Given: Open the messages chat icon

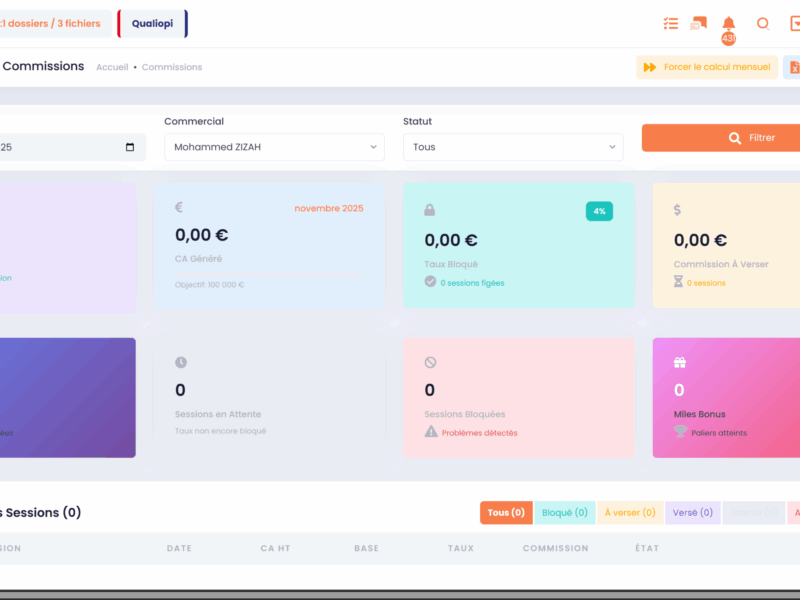Looking at the screenshot, I should click(x=697, y=23).
